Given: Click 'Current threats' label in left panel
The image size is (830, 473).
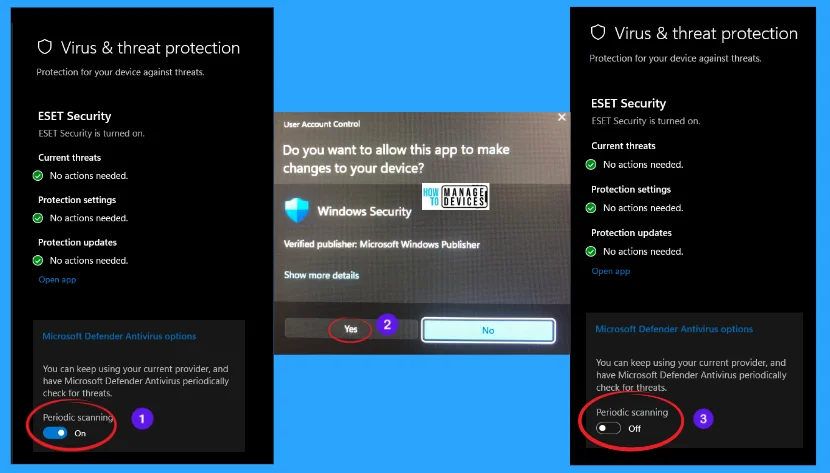Looking at the screenshot, I should (x=69, y=158).
